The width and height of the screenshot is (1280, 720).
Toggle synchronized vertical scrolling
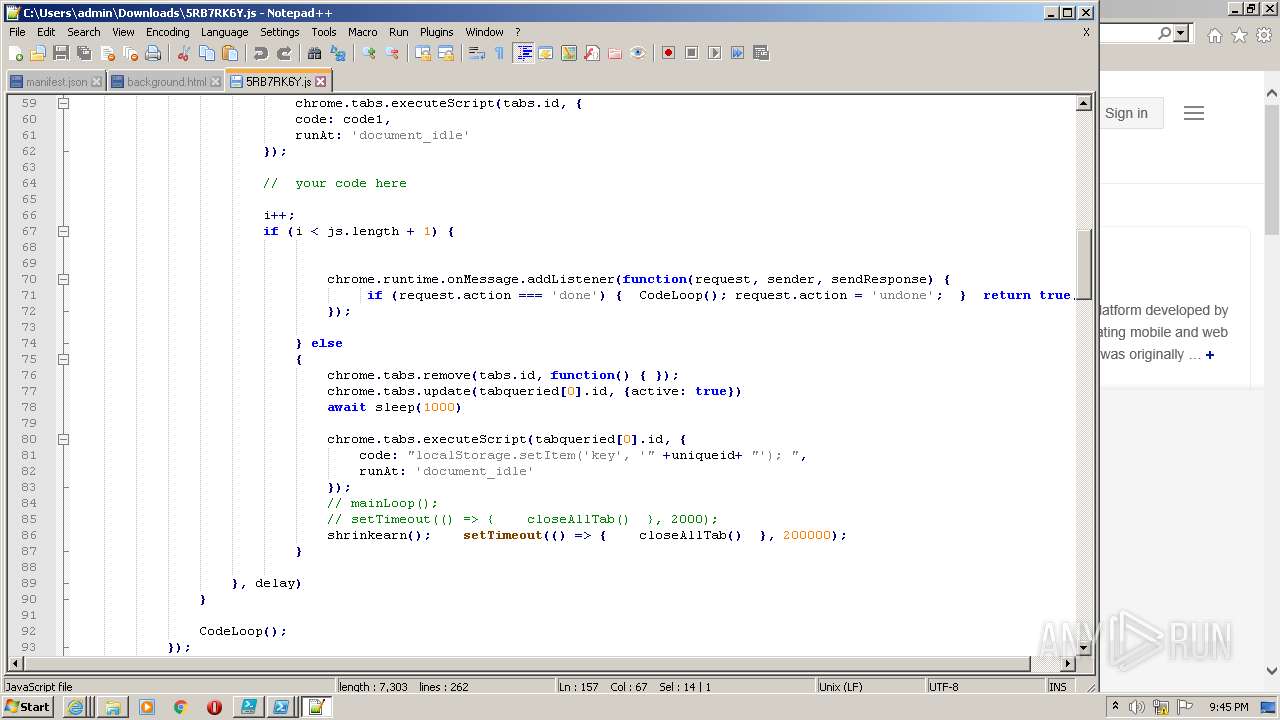[423, 53]
